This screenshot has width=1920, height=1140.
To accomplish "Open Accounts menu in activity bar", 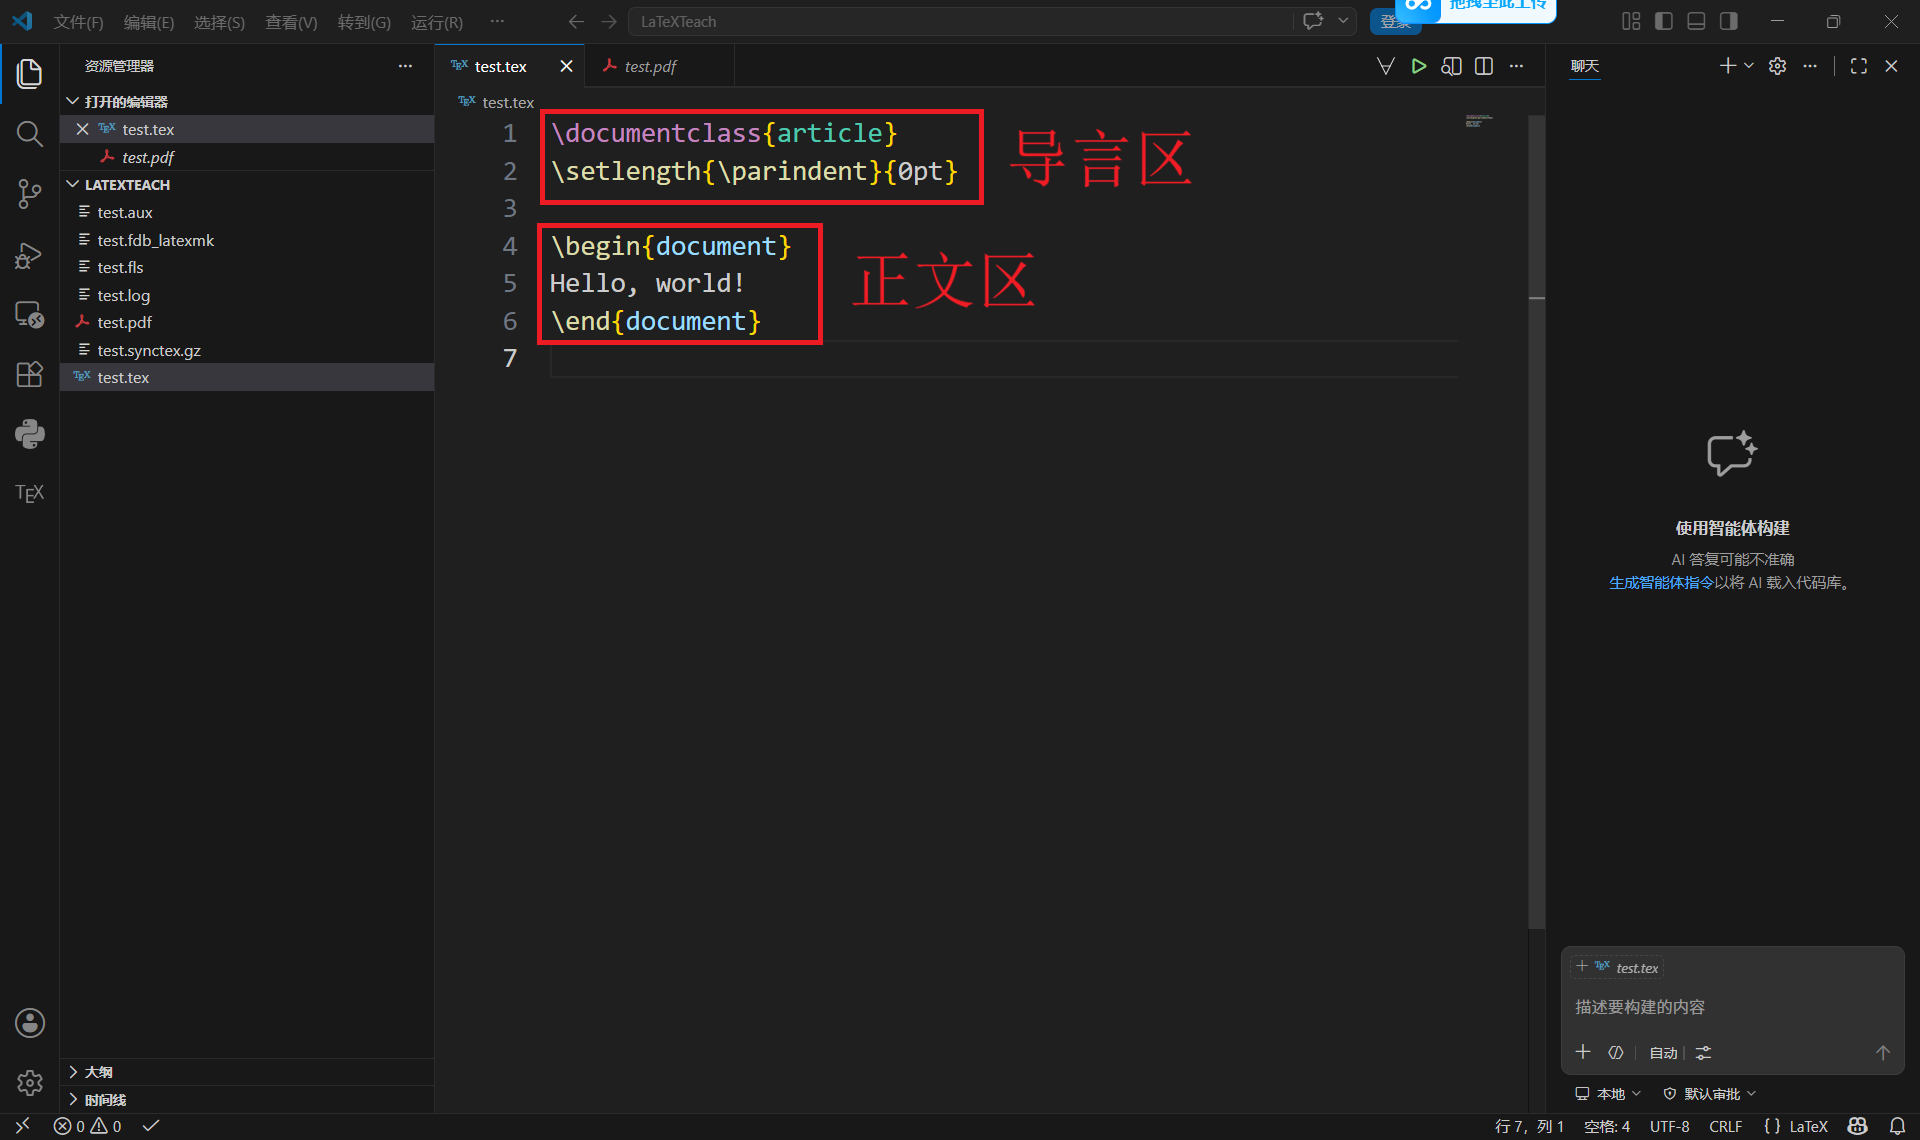I will pyautogui.click(x=29, y=1023).
